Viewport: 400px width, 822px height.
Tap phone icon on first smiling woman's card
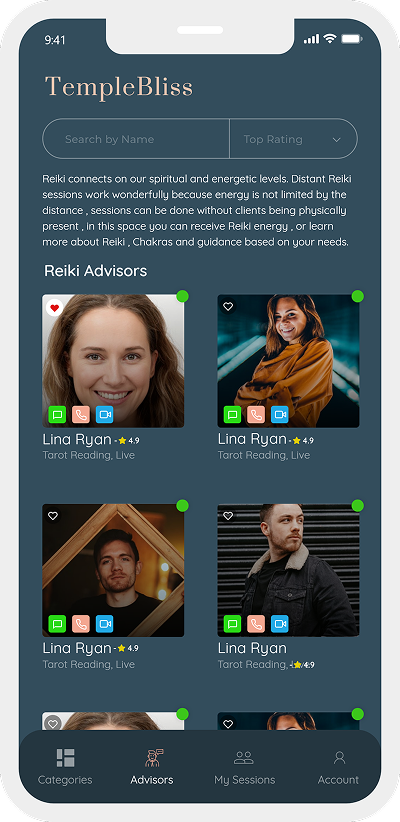[81, 415]
